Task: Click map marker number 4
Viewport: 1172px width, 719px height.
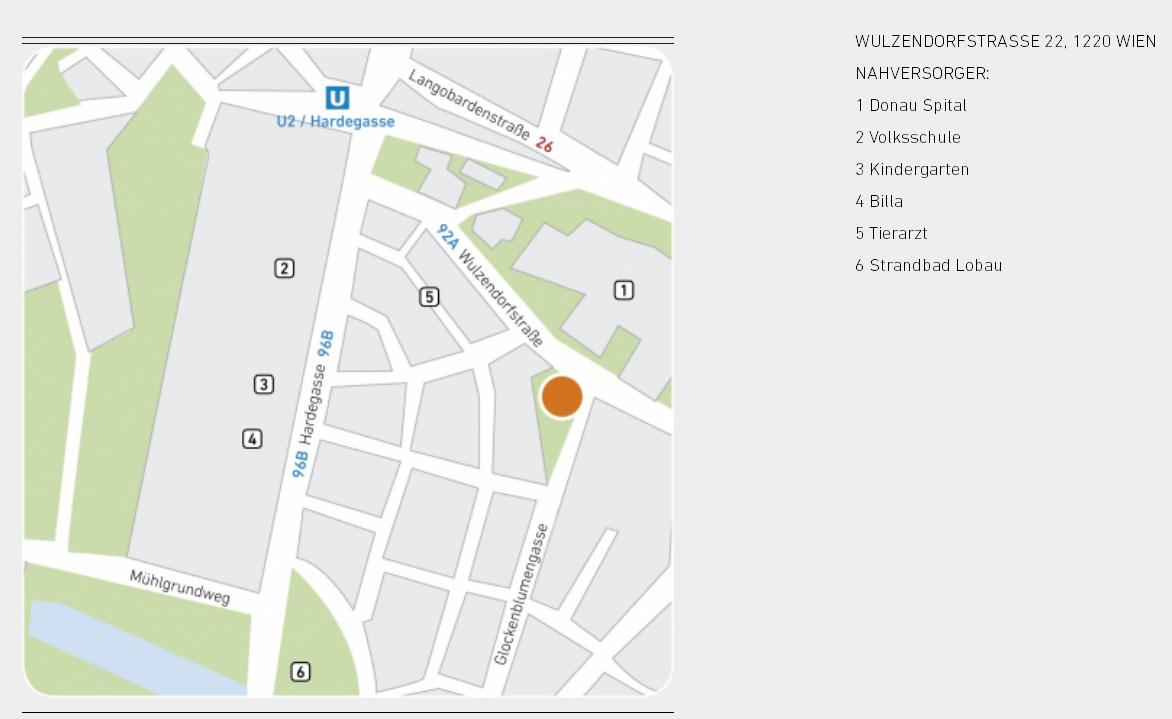Action: 252,438
